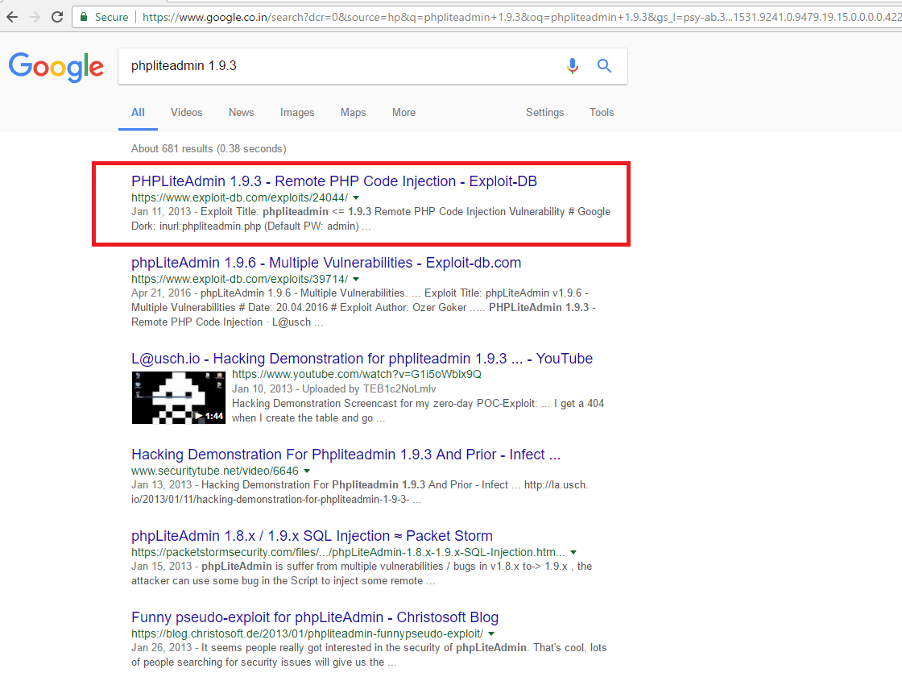
Task: Click the browser back arrow
Action: [x=12, y=17]
